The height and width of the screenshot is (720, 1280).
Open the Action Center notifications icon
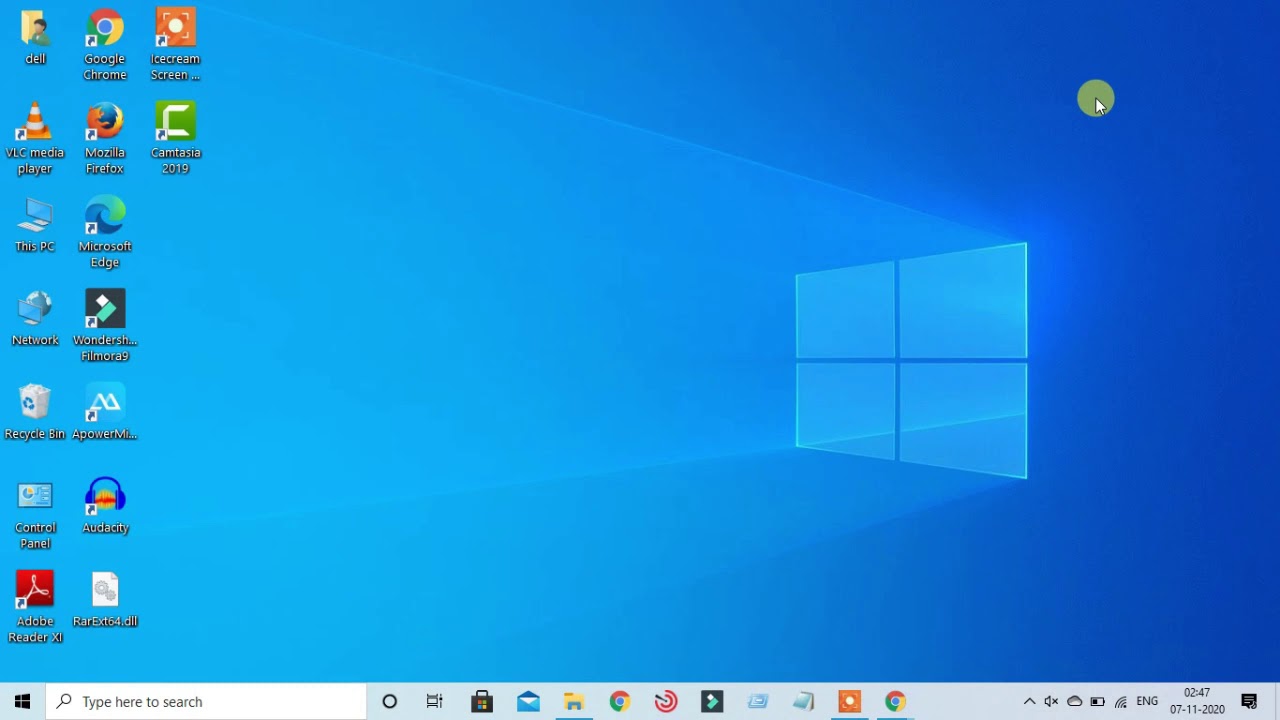pos(1249,701)
